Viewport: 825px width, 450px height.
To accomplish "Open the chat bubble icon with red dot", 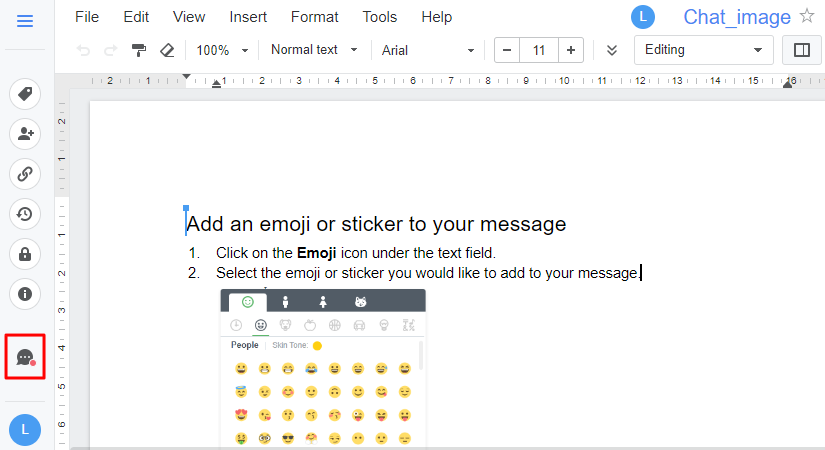I will coord(26,358).
